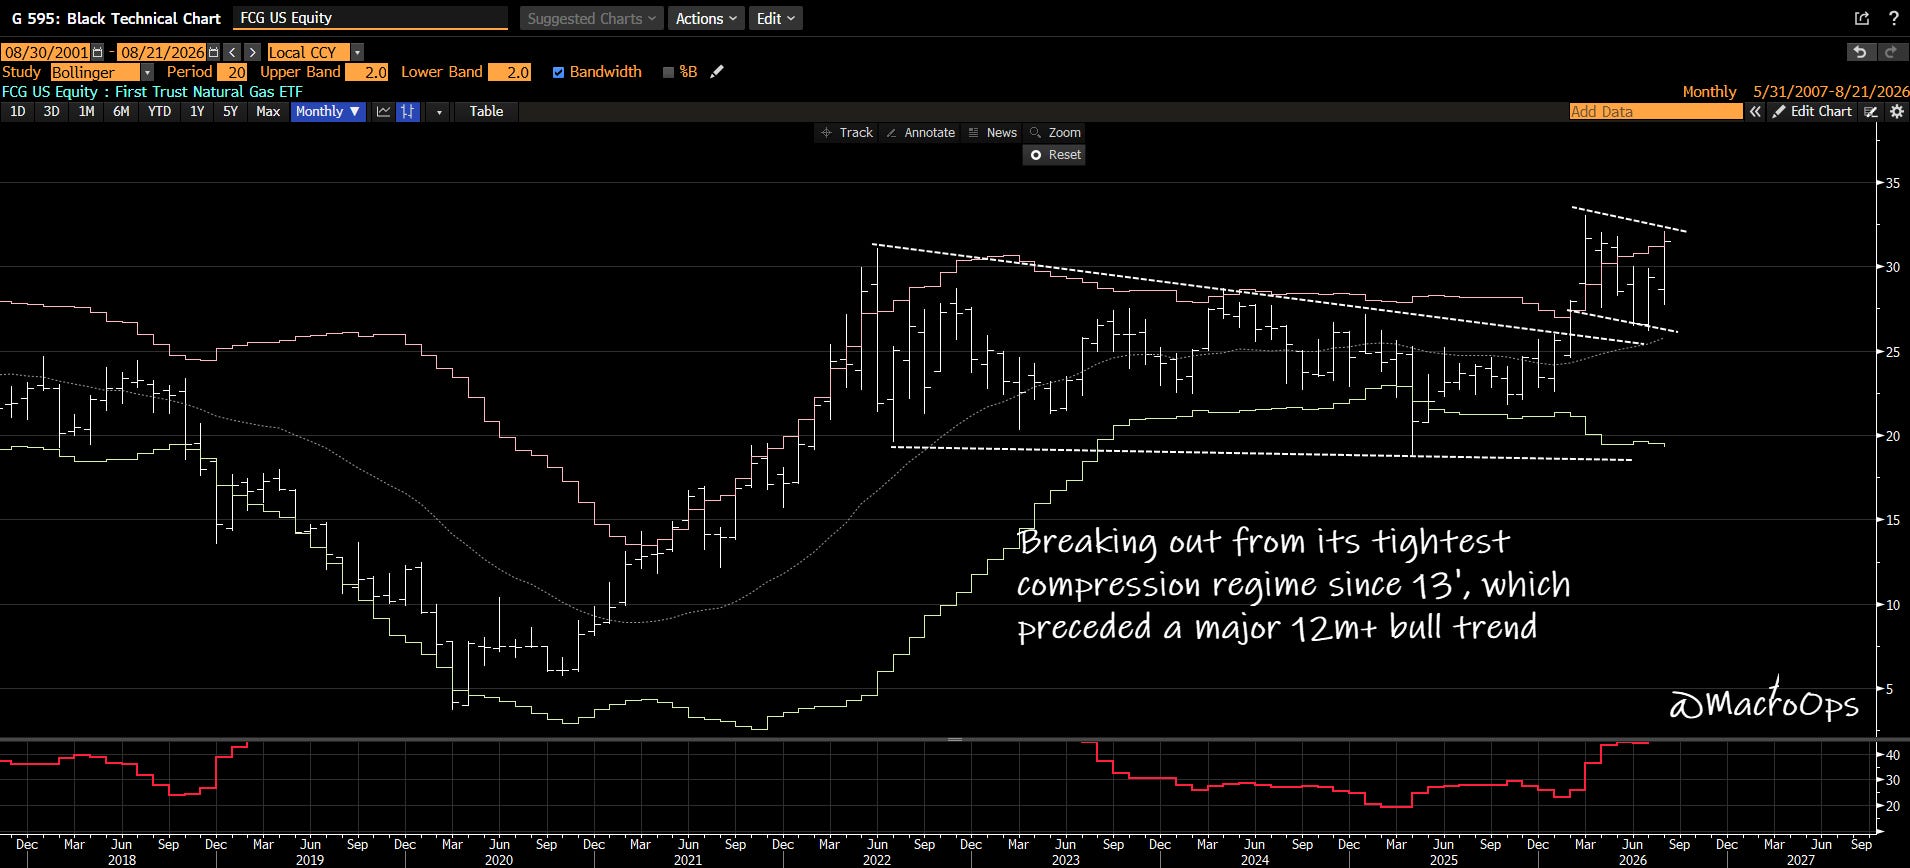Select the 5Y range tab
Image resolution: width=1910 pixels, height=868 pixels.
pyautogui.click(x=230, y=112)
